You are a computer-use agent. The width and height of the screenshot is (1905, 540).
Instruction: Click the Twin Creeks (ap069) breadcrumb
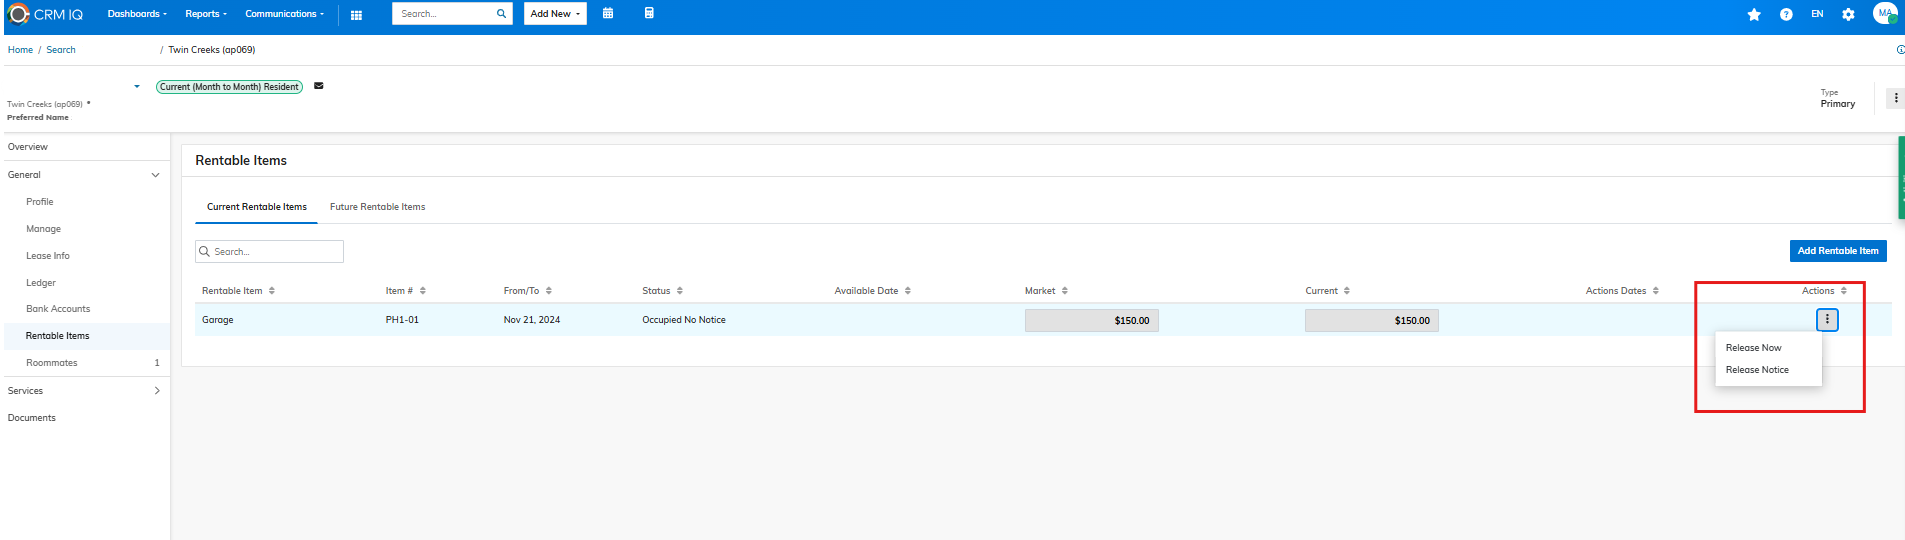click(x=212, y=50)
